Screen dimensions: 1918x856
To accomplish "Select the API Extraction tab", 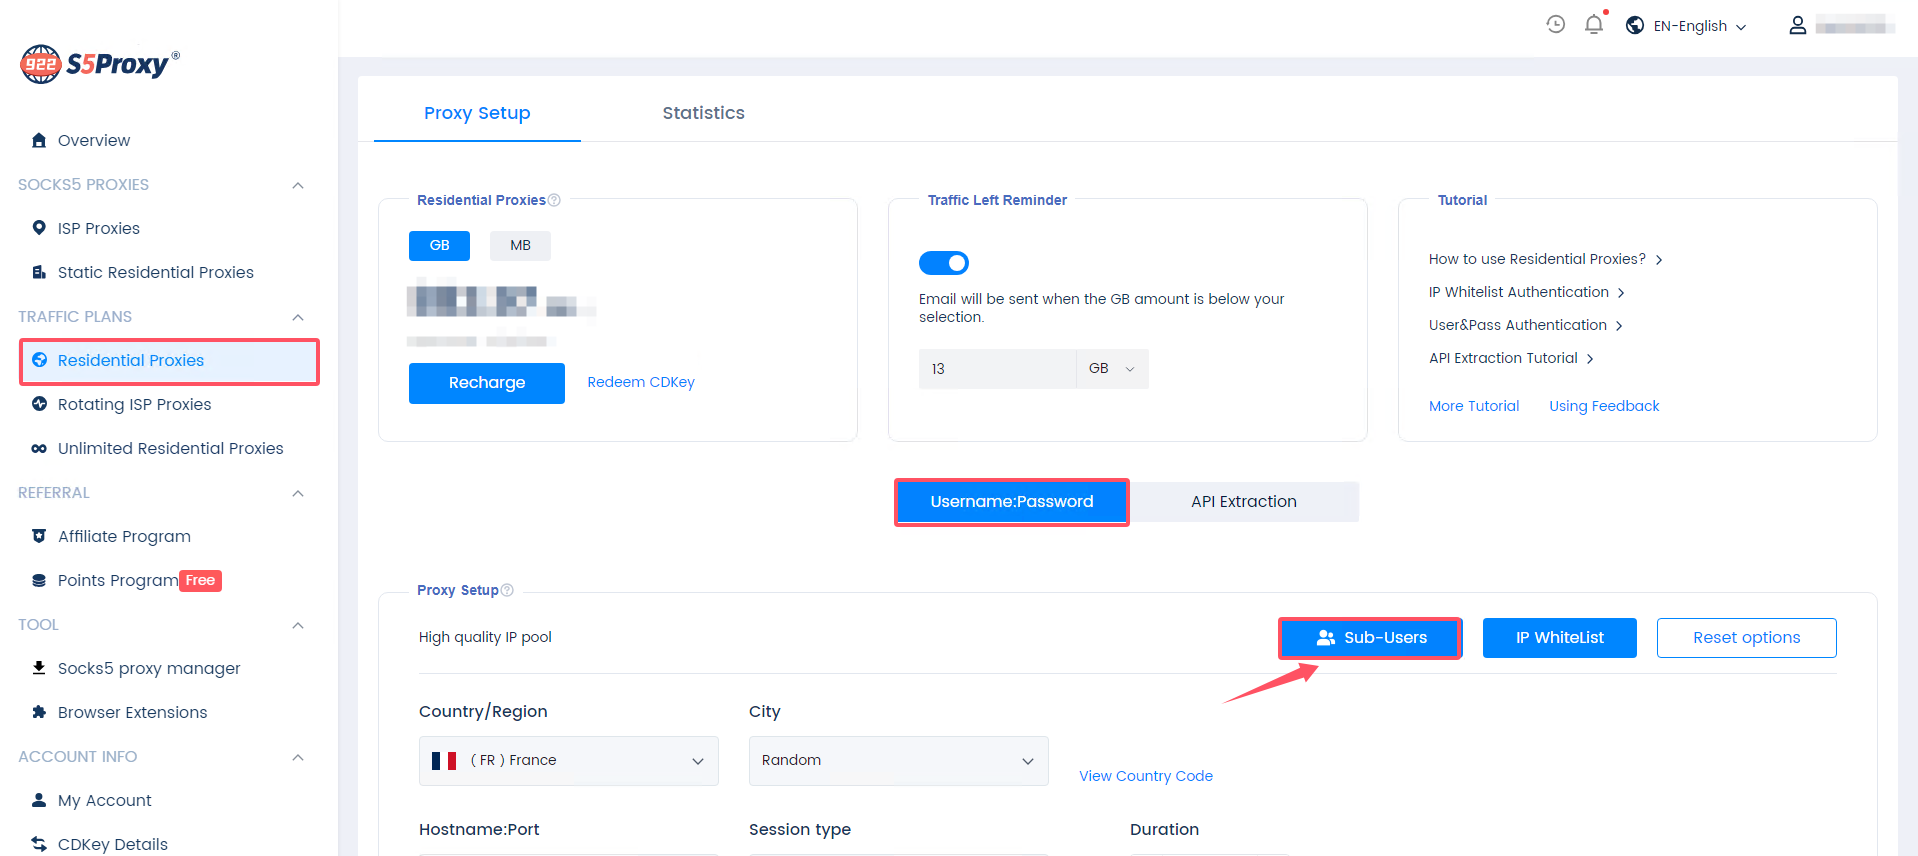I will pyautogui.click(x=1243, y=502).
